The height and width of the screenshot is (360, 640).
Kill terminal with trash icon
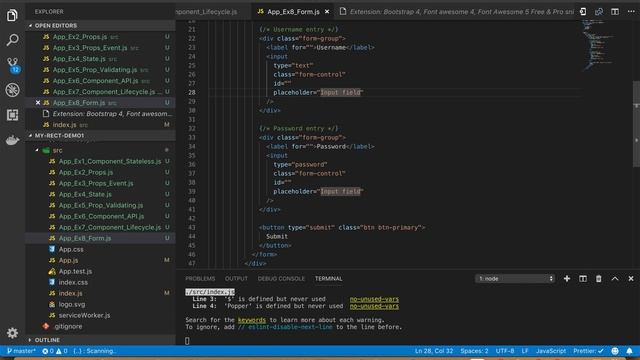tap(598, 278)
